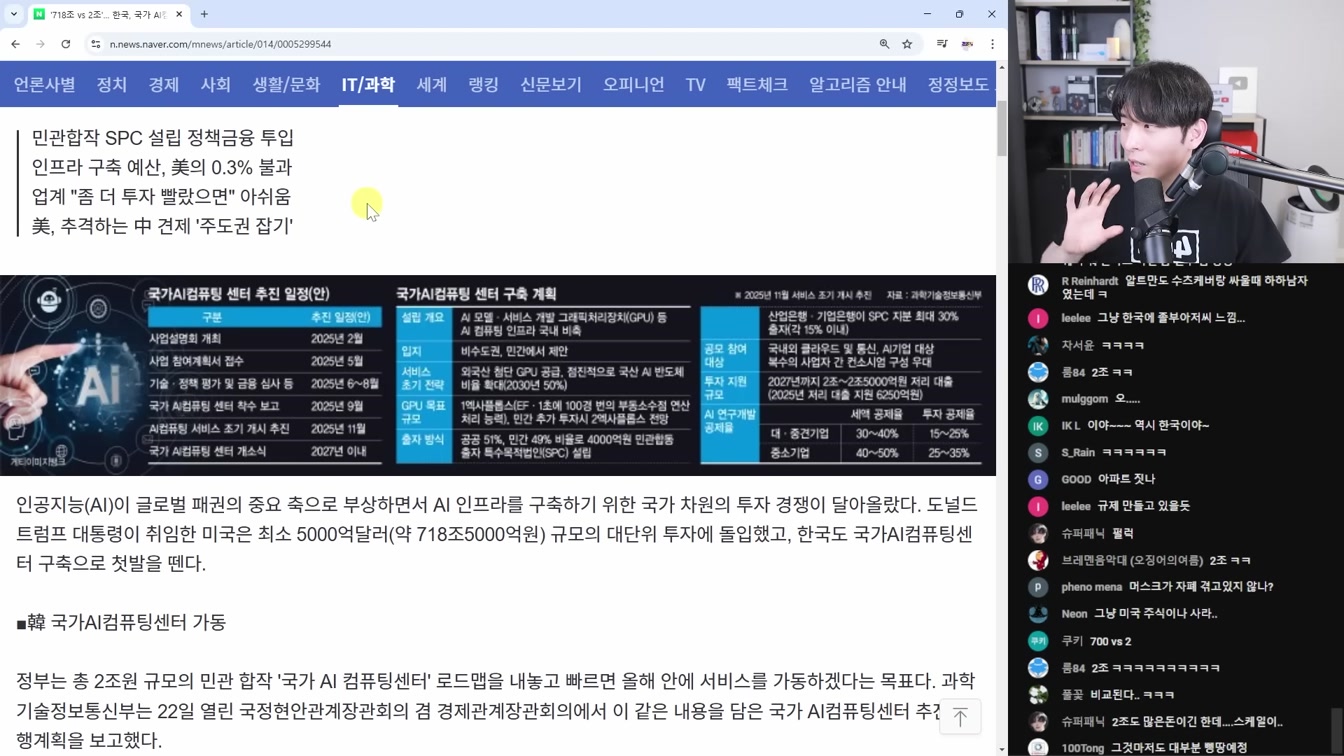Go back to the previous page
Viewport: 1344px width, 756px height.
15,44
